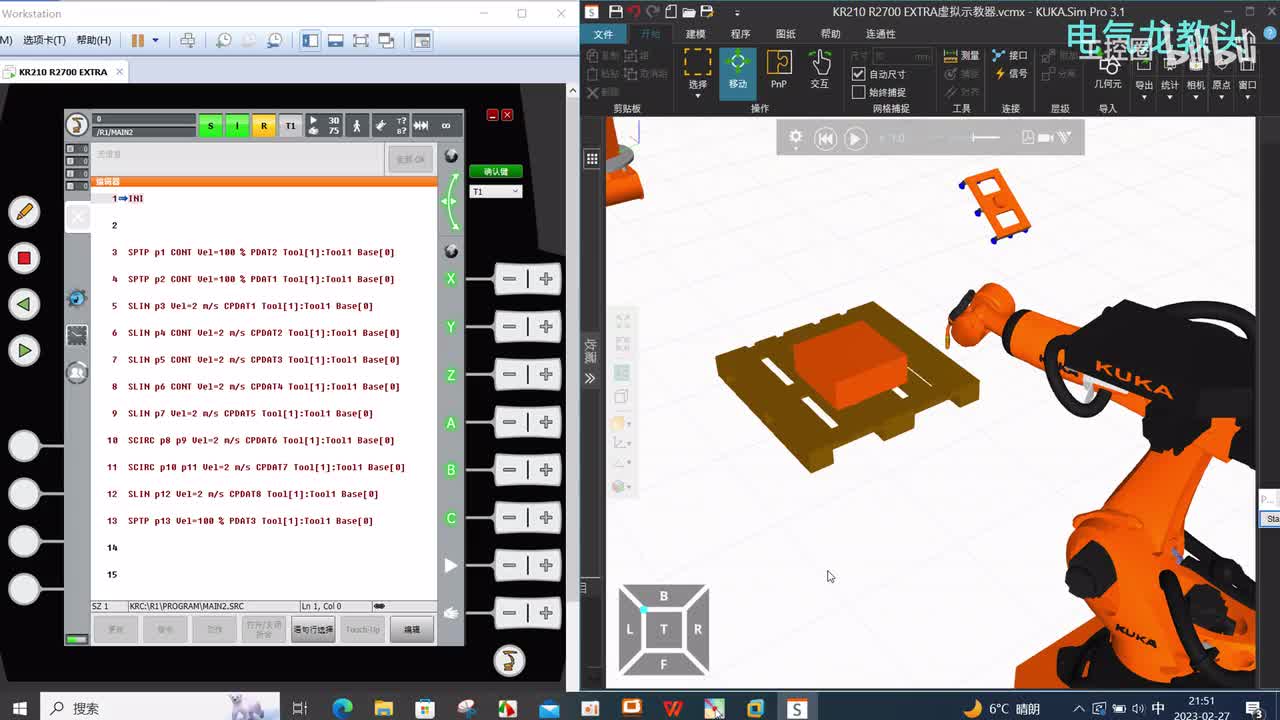Reset the simulation in KUKA.Sim

click(x=825, y=139)
